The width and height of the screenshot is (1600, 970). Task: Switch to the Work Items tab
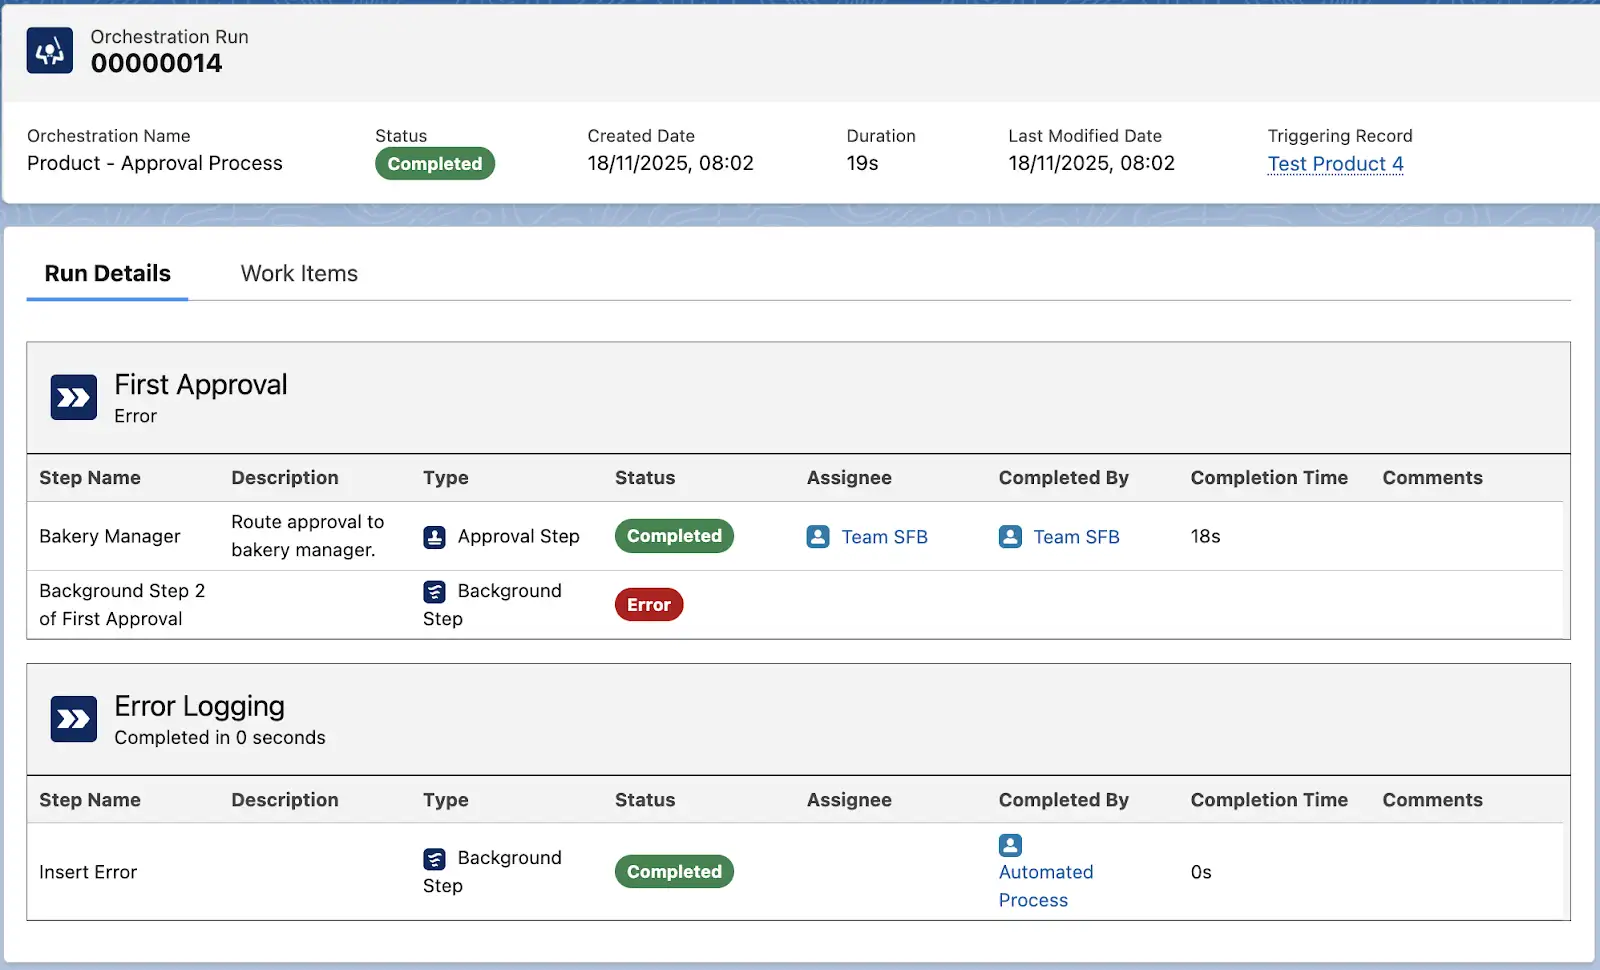click(298, 273)
